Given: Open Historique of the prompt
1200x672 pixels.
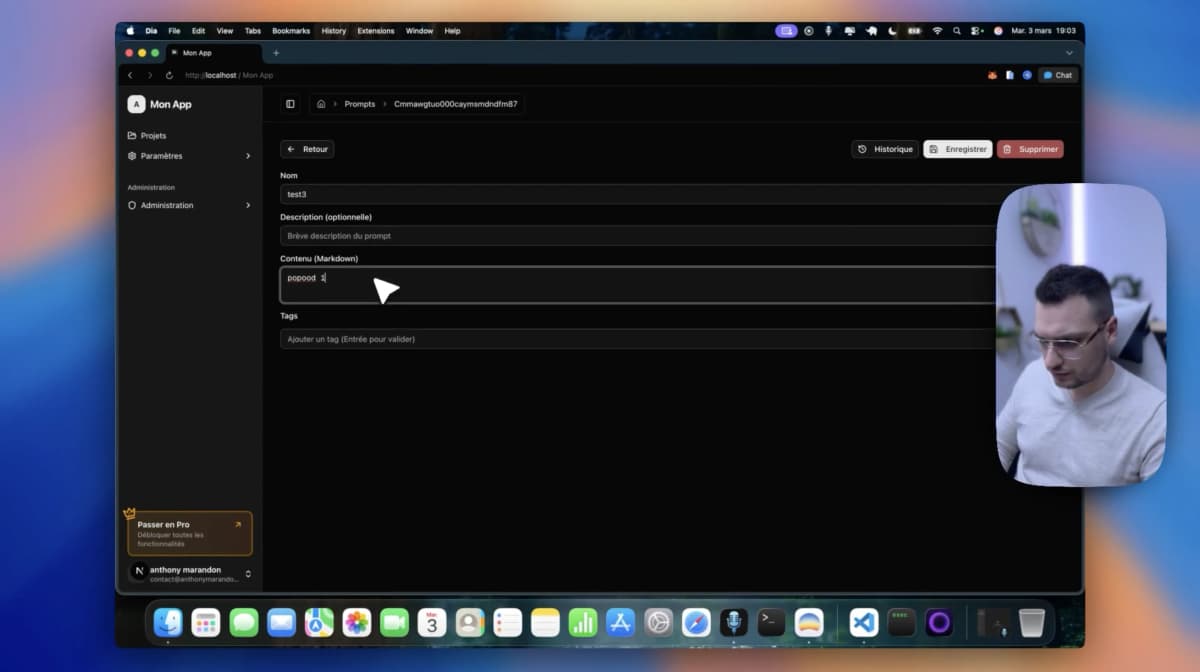Looking at the screenshot, I should [x=885, y=149].
